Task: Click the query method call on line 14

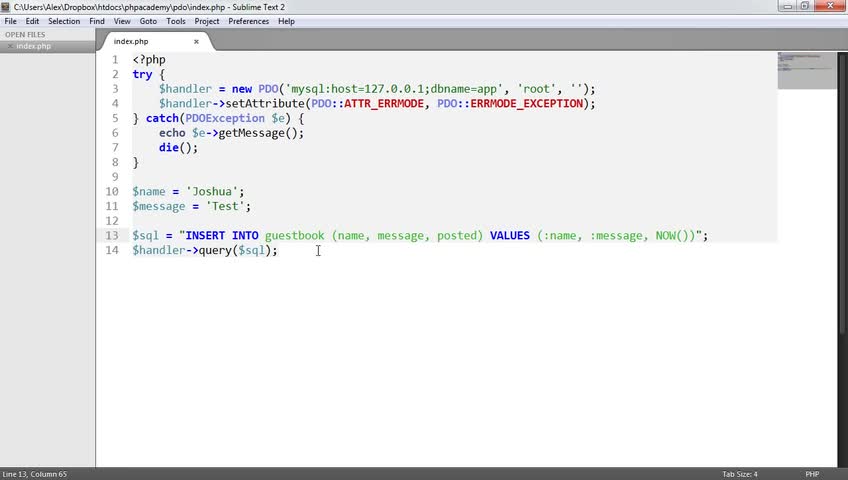Action: [215, 250]
